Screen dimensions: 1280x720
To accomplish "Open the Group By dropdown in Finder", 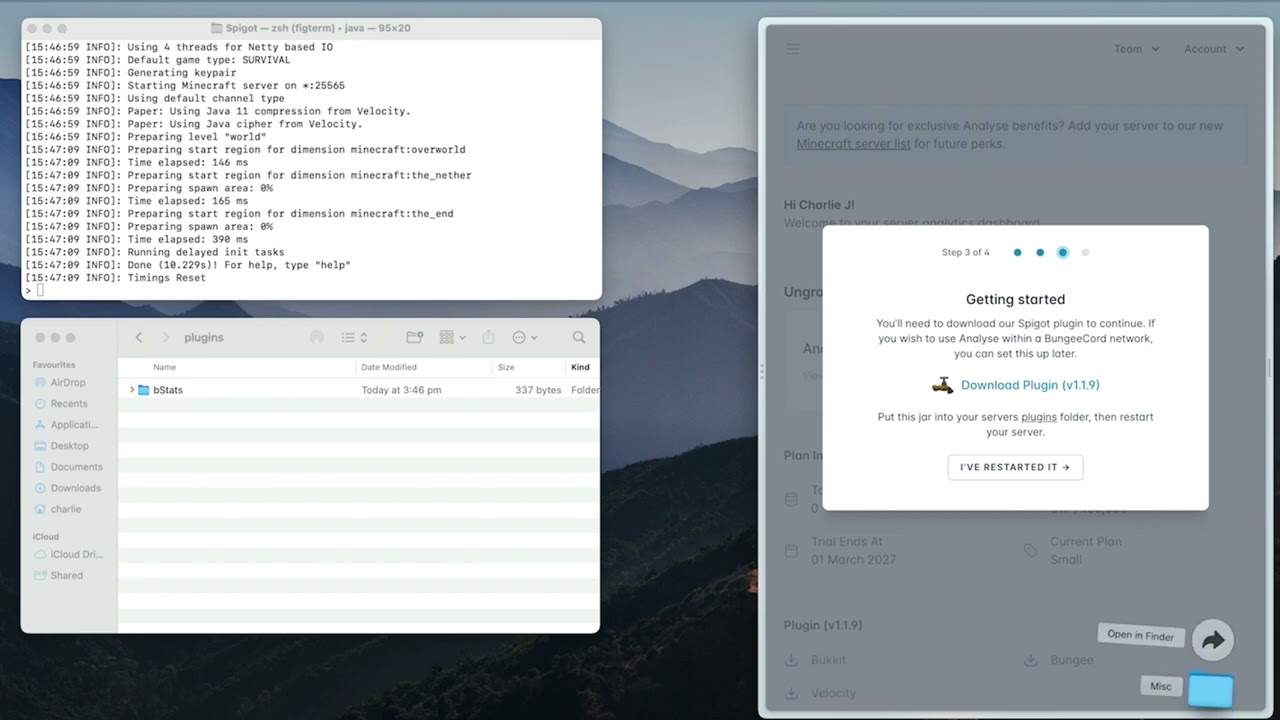I will 453,338.
